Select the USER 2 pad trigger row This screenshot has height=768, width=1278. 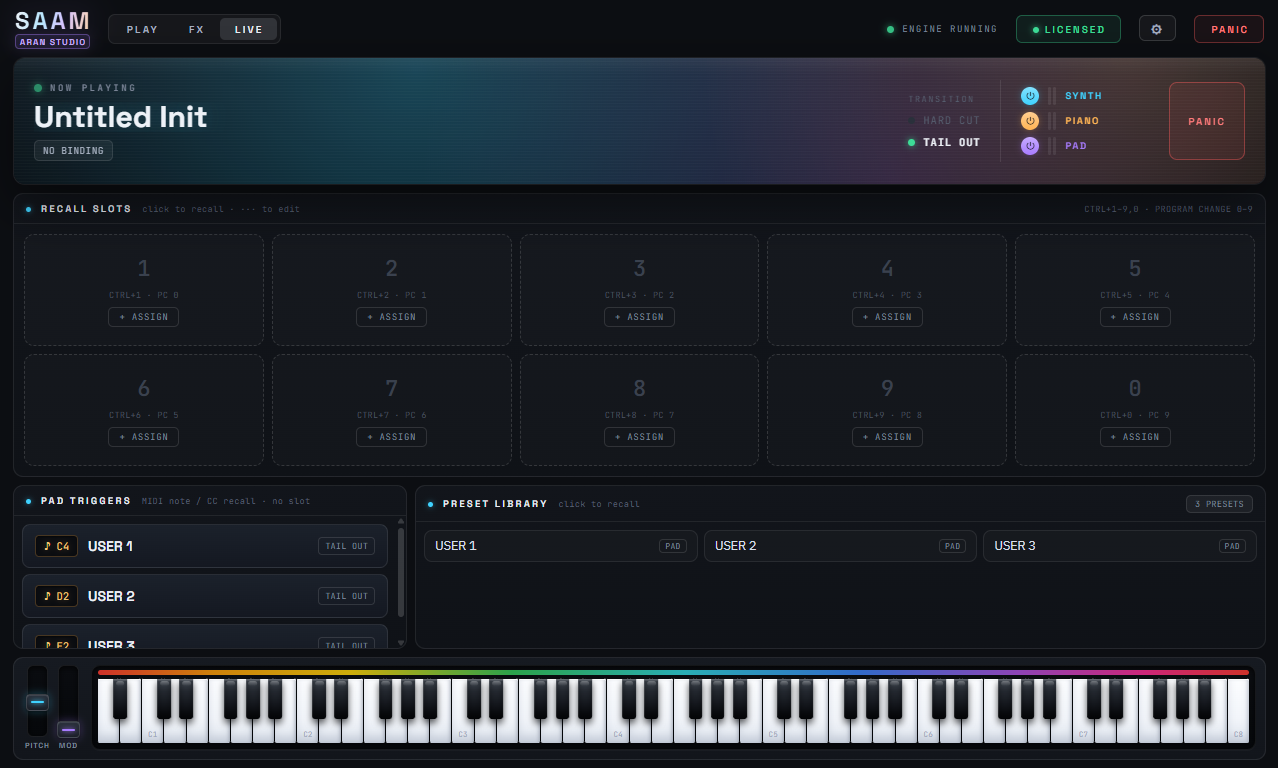(x=205, y=596)
